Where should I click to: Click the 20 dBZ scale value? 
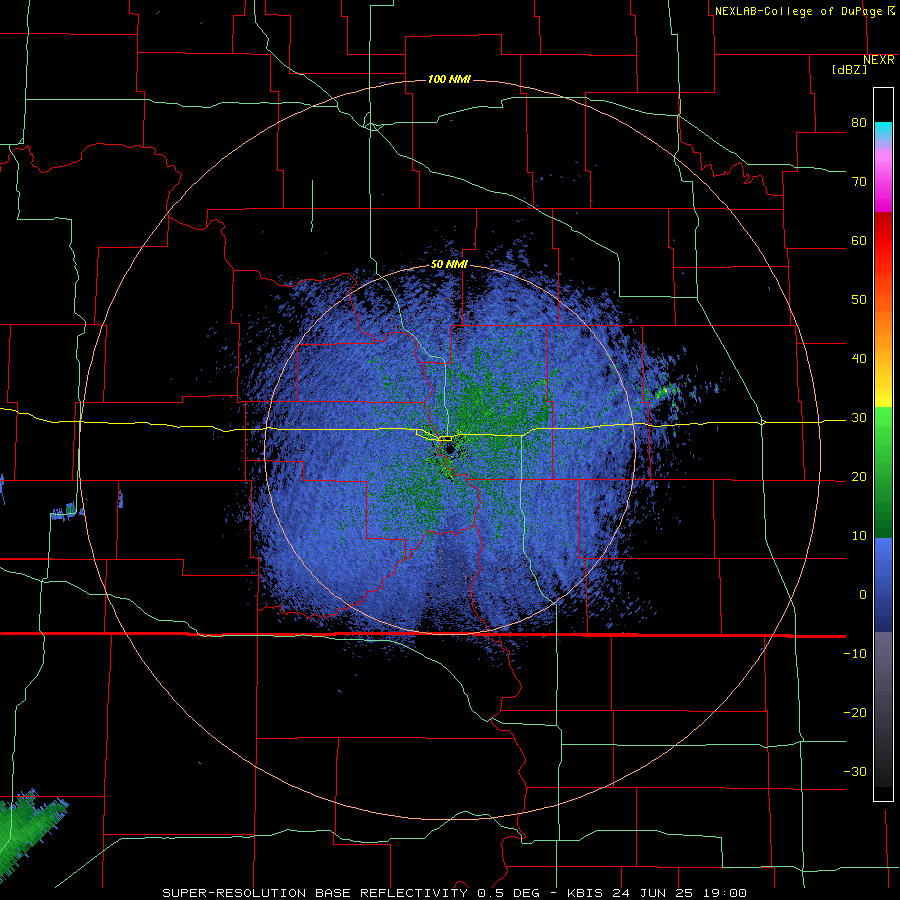(859, 477)
